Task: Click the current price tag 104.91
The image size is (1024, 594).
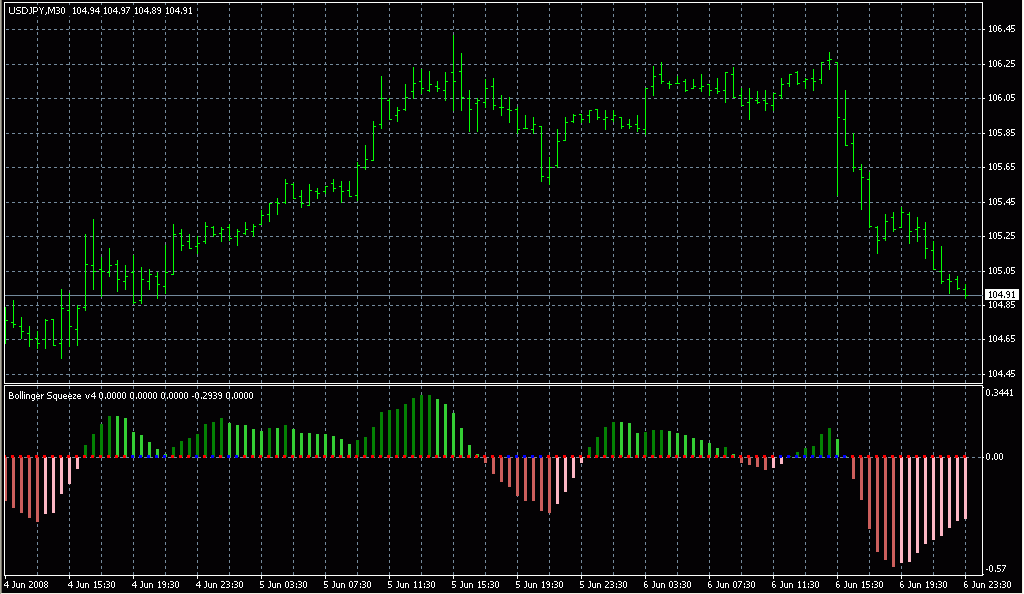Action: 1001,294
